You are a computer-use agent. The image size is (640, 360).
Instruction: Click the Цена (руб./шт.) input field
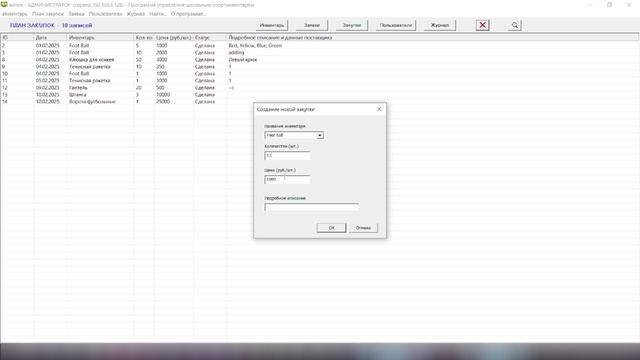tap(287, 179)
